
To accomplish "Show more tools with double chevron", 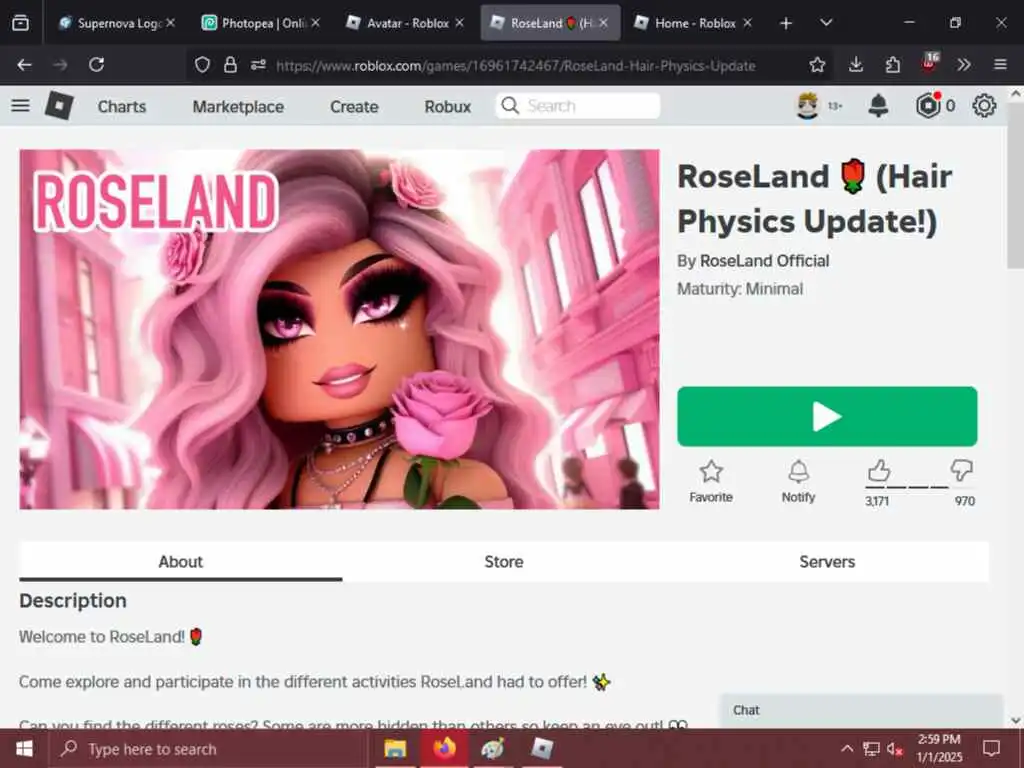I will 964,65.
